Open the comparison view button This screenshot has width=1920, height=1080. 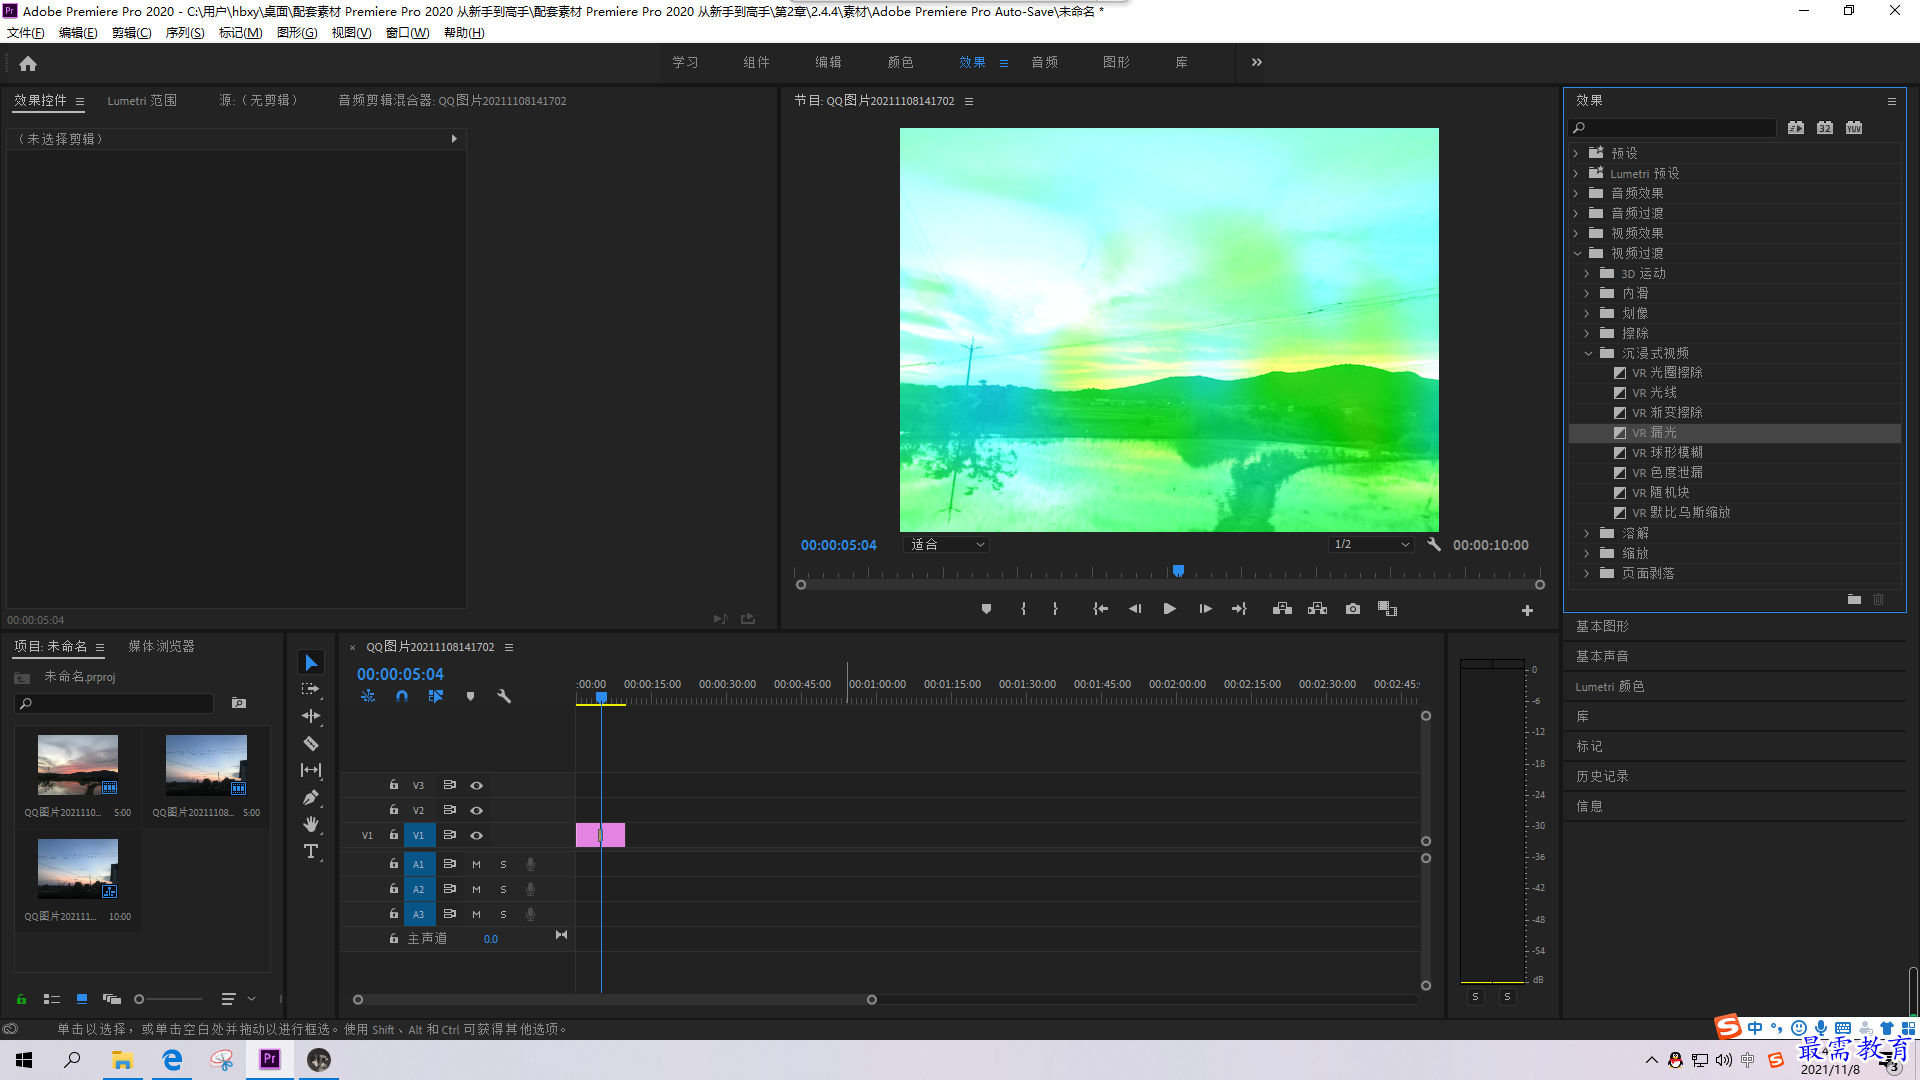coord(1387,609)
